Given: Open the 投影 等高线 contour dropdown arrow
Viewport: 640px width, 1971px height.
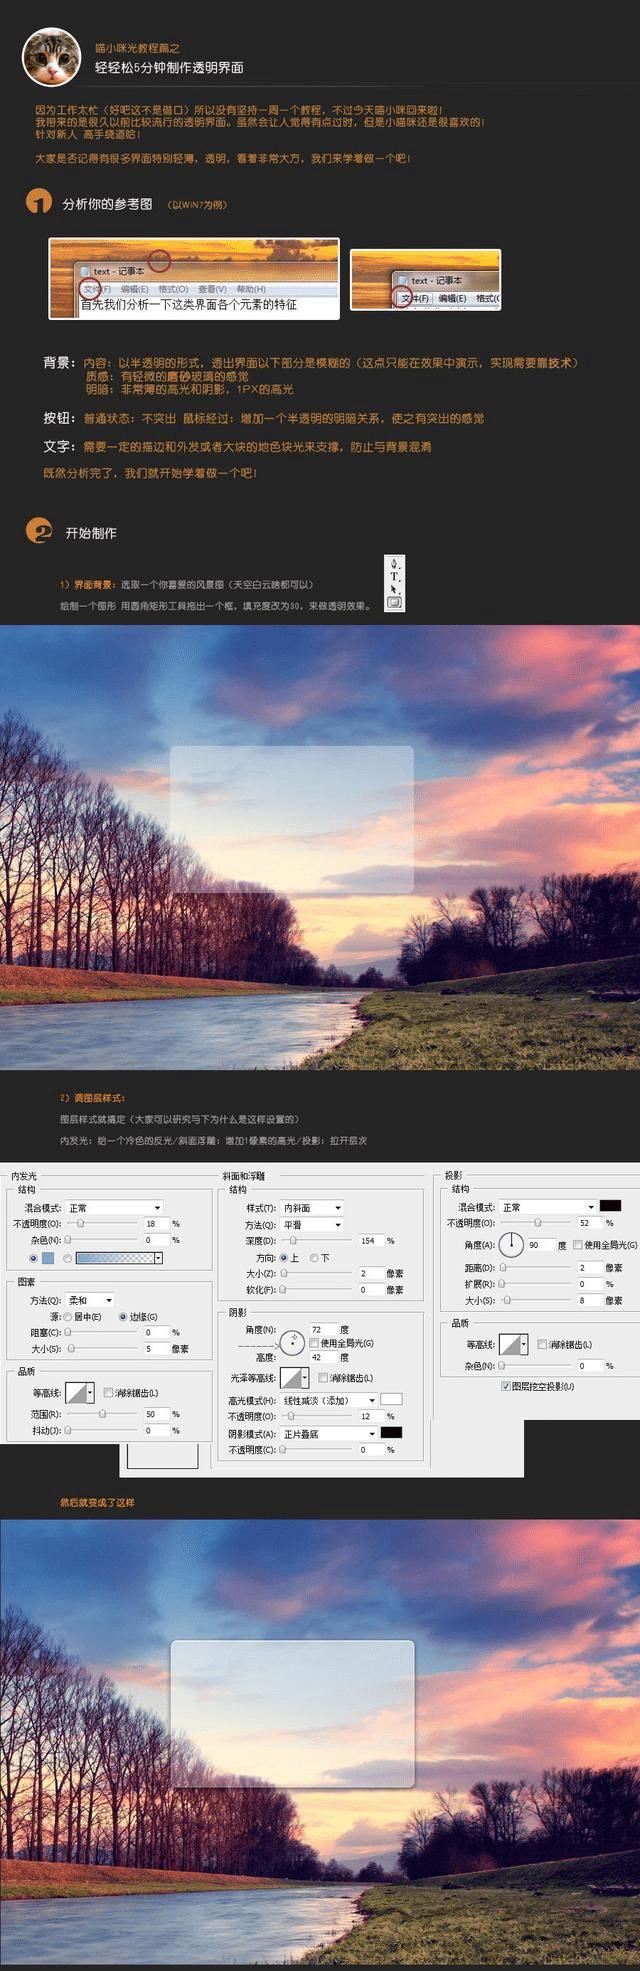Looking at the screenshot, I should point(524,1344).
